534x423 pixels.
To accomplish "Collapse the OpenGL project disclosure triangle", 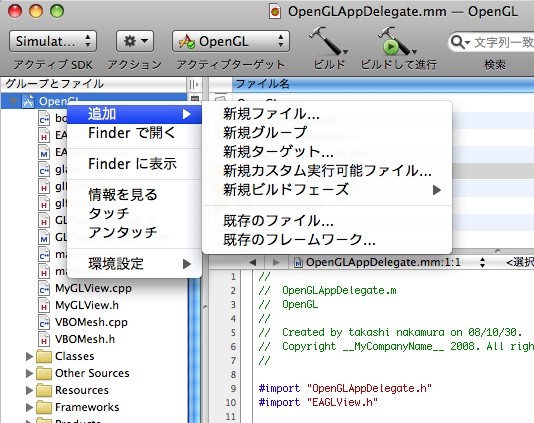I will [13, 101].
